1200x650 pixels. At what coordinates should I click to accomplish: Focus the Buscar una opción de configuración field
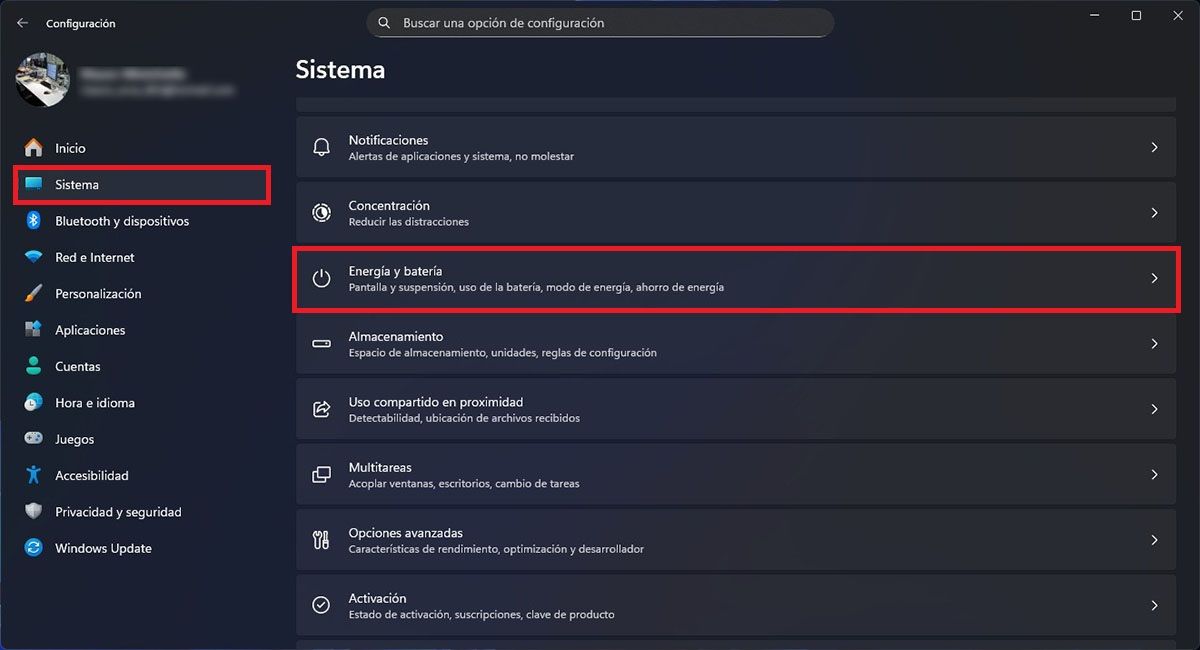click(x=600, y=23)
